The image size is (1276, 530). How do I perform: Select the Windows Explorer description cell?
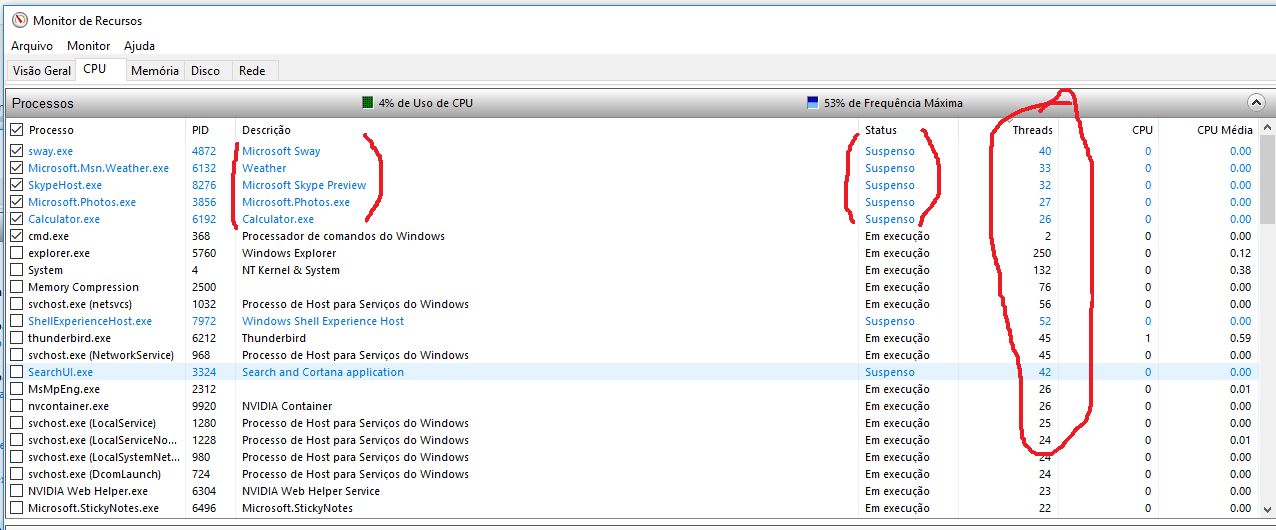click(x=289, y=253)
